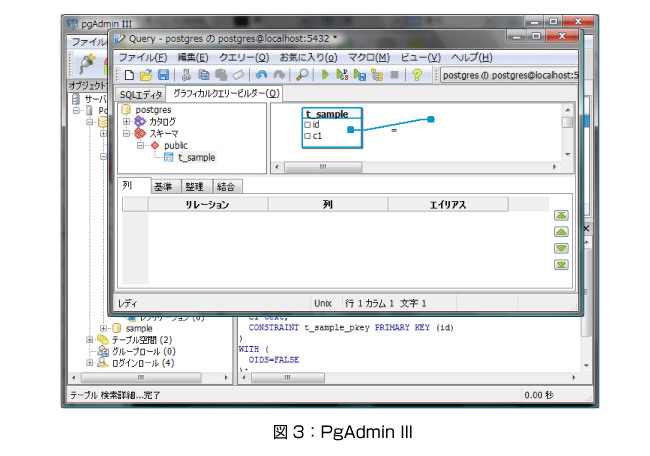Select グループロール (0) in pgAdmin tree

click(143, 352)
